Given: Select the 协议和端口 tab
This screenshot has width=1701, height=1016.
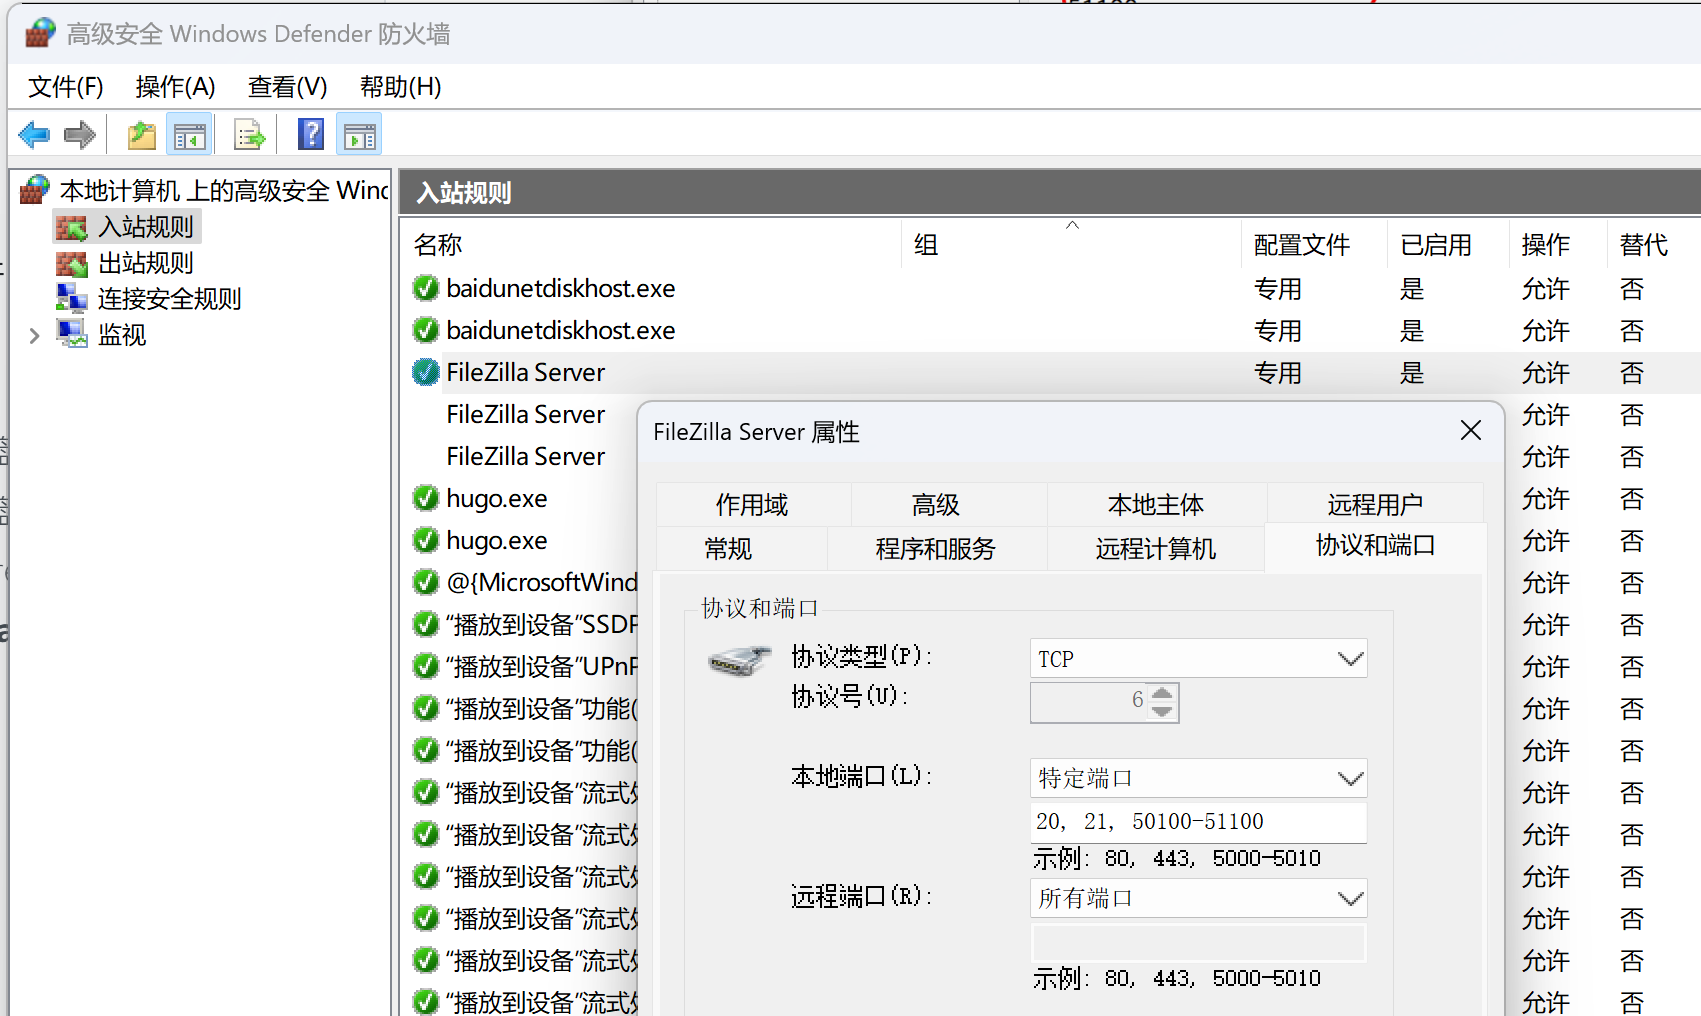Looking at the screenshot, I should pos(1376,546).
